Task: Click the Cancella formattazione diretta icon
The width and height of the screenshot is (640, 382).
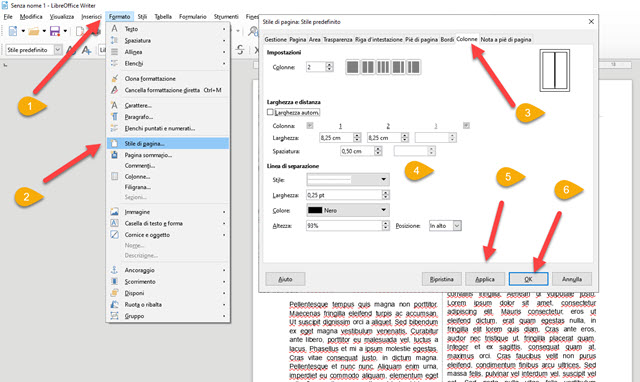Action: pyautogui.click(x=115, y=90)
